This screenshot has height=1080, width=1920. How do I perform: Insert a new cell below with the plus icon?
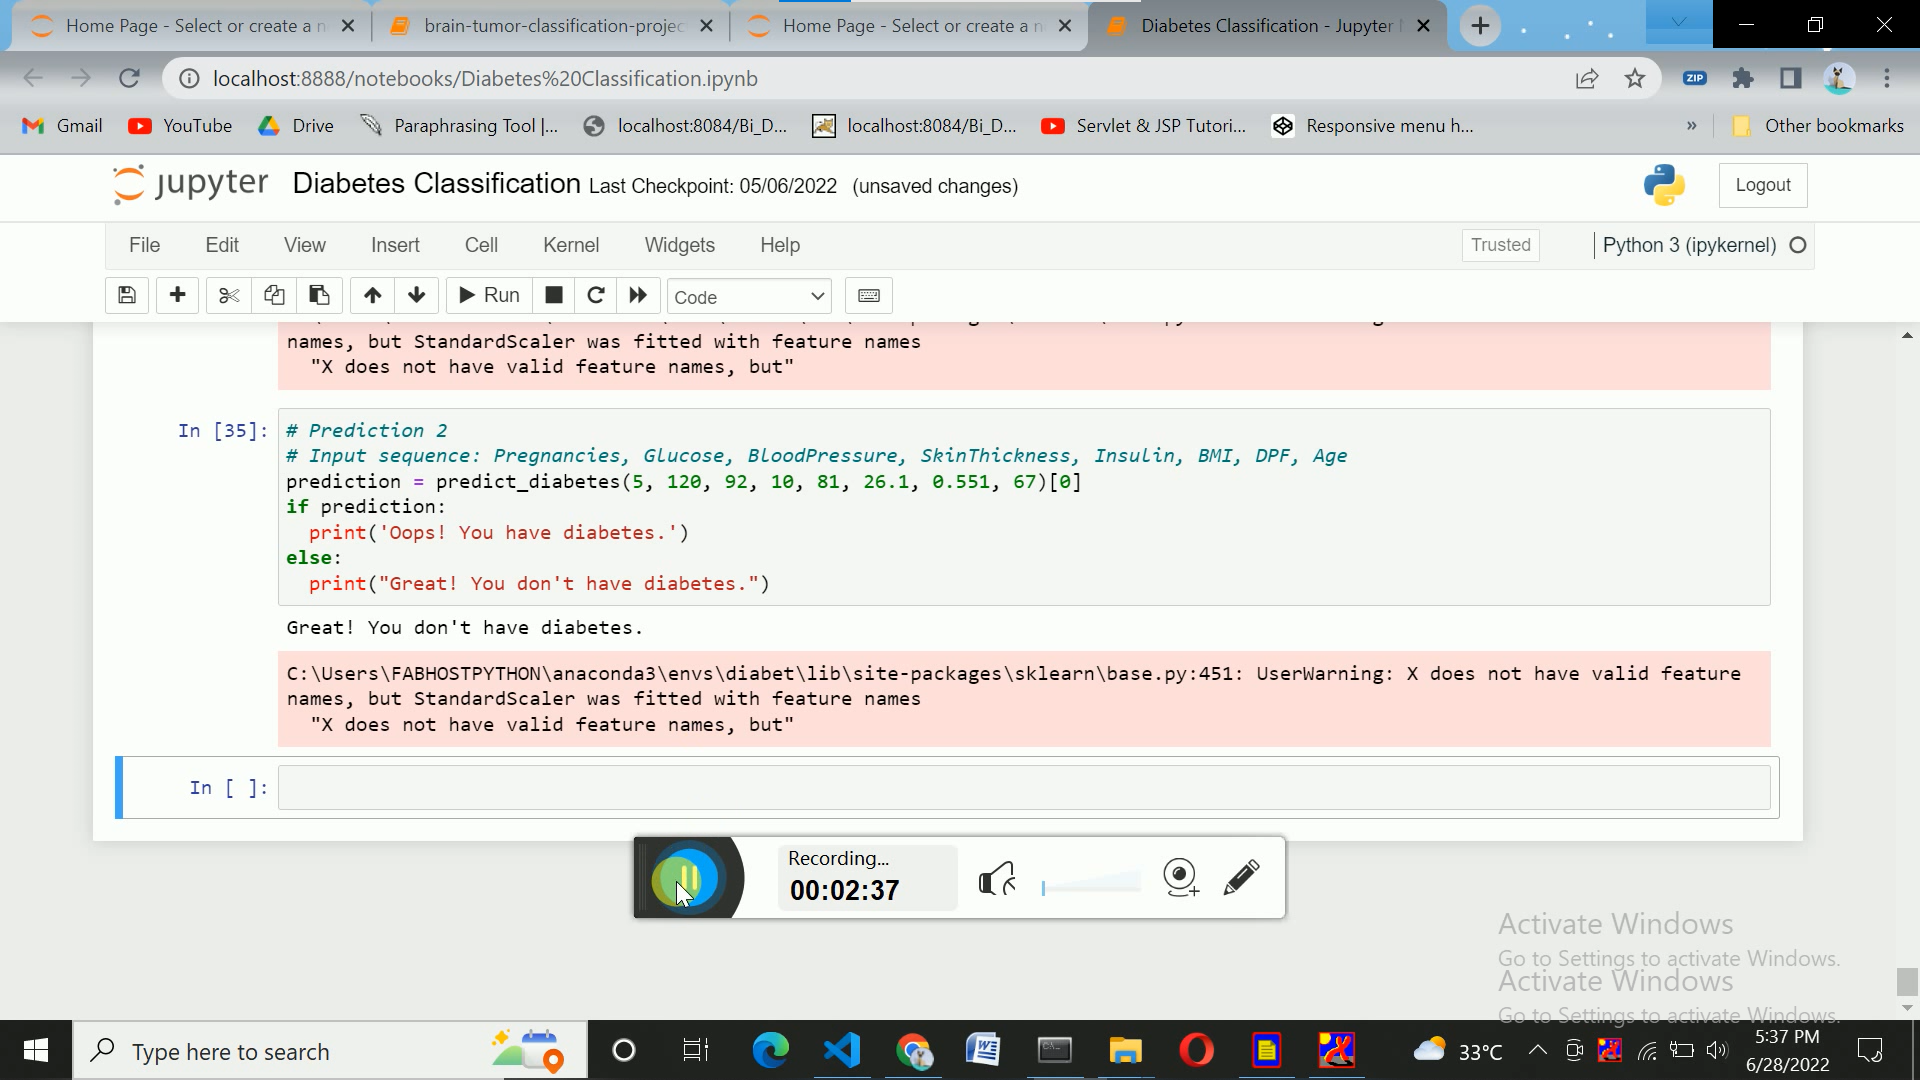[178, 296]
